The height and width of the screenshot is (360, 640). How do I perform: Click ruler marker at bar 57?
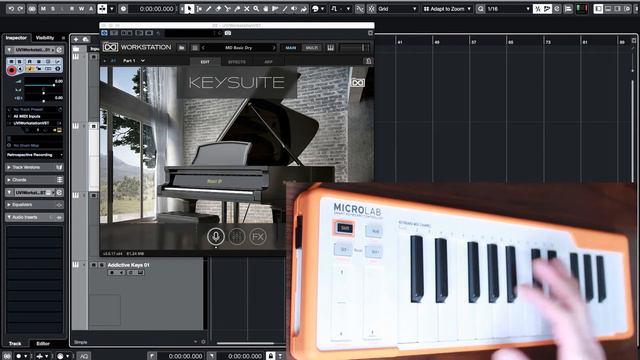click(x=473, y=42)
